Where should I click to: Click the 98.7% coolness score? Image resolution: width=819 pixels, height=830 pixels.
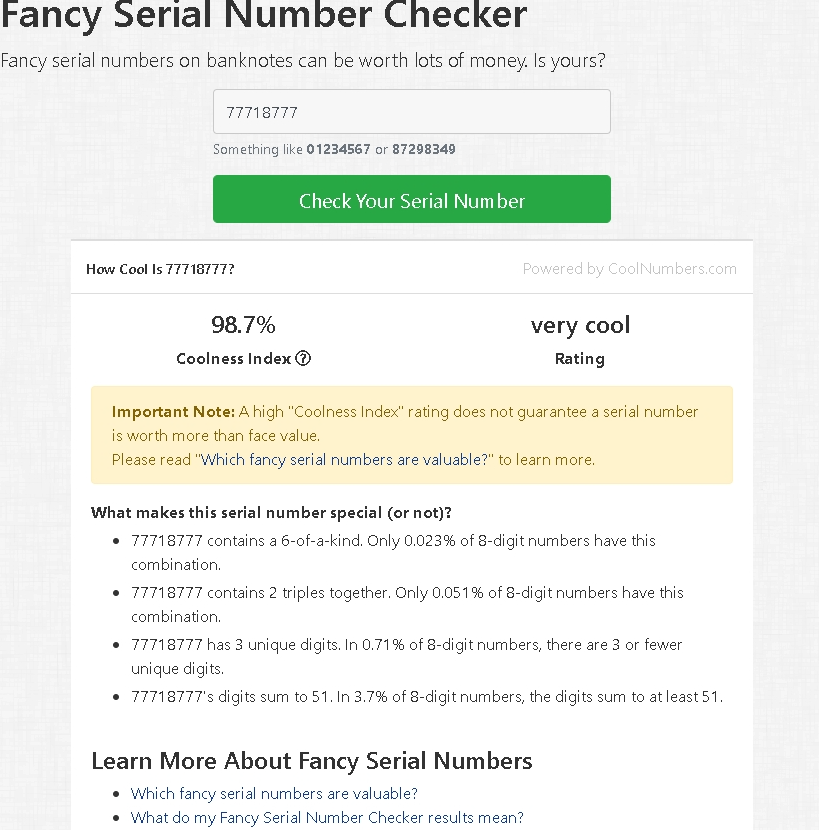tap(243, 325)
